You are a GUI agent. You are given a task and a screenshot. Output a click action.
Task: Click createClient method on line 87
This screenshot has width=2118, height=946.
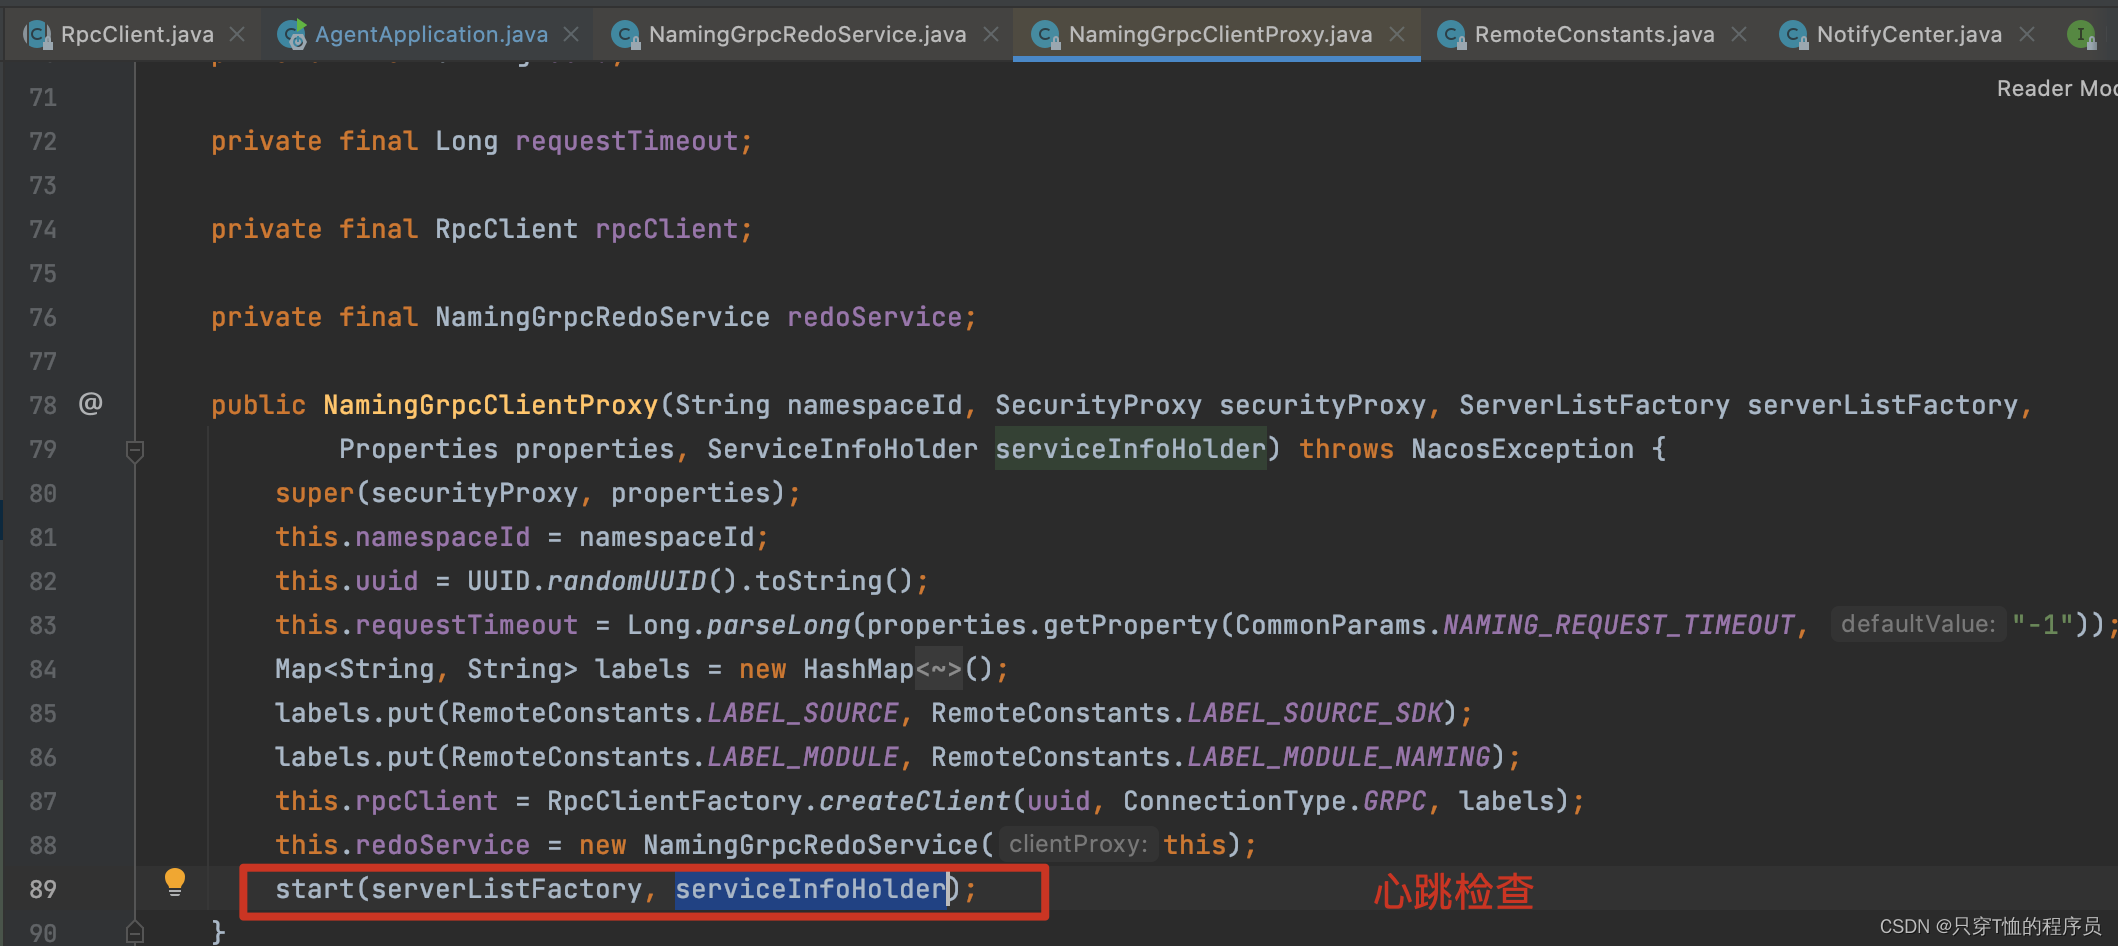point(914,801)
